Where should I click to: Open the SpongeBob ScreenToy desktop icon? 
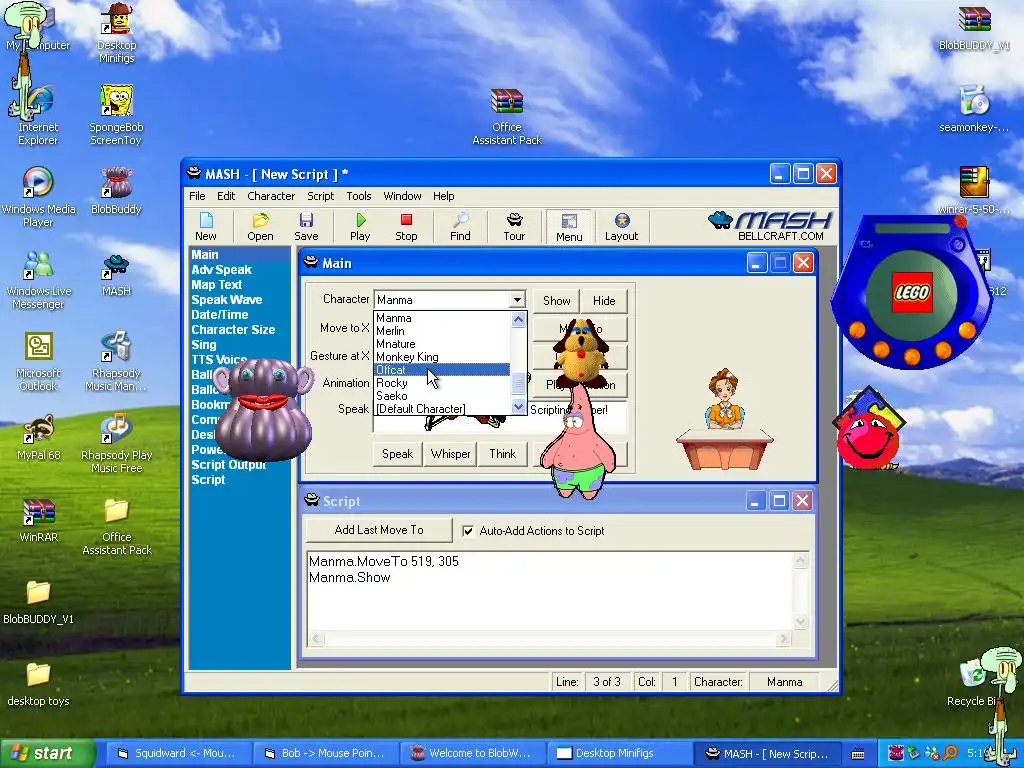[x=116, y=115]
